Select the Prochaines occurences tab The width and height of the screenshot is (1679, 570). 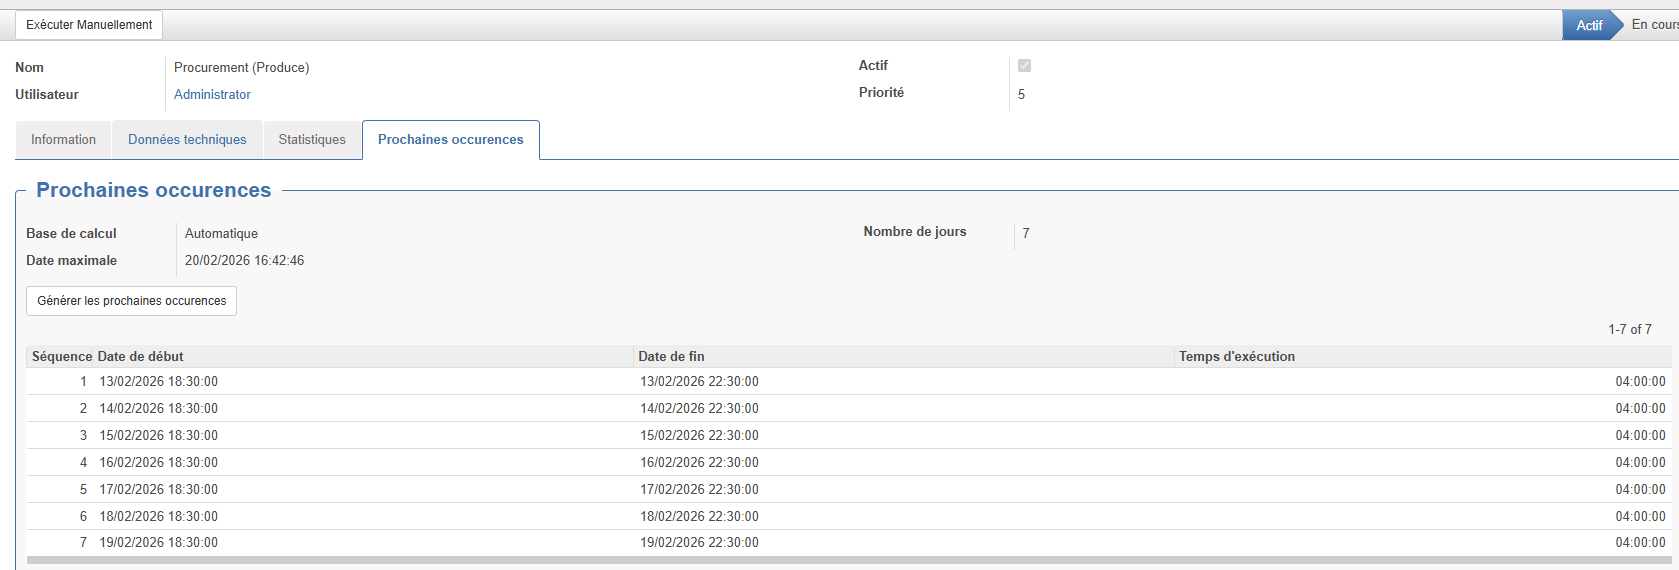click(450, 140)
